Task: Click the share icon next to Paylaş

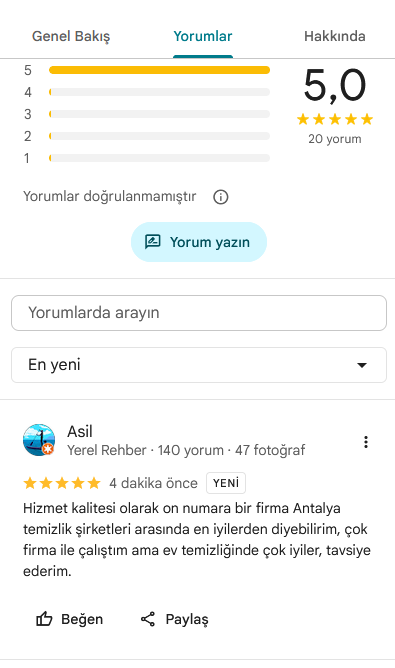Action: pos(148,619)
